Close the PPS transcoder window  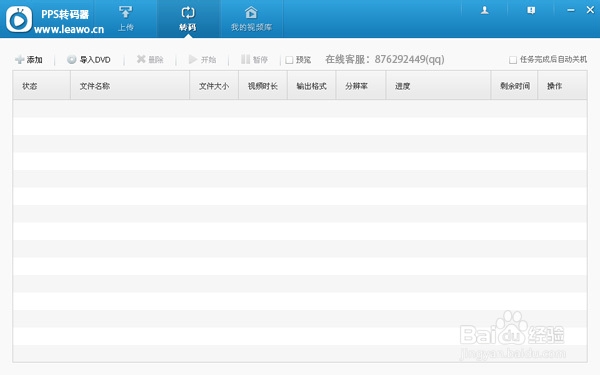[x=590, y=10]
